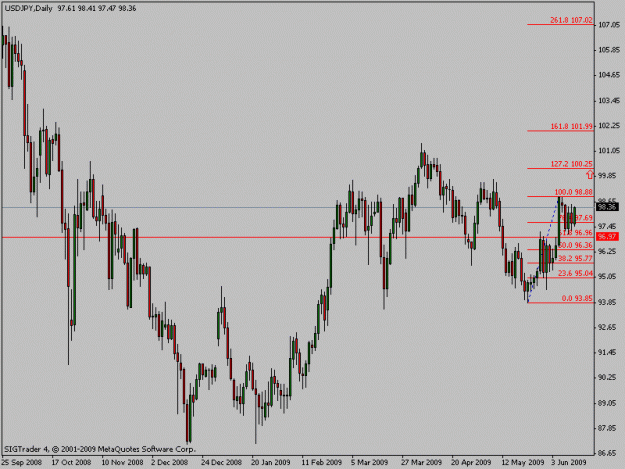Click the red up arrow marker near 99.85
The height and width of the screenshot is (469, 625).
point(590,175)
